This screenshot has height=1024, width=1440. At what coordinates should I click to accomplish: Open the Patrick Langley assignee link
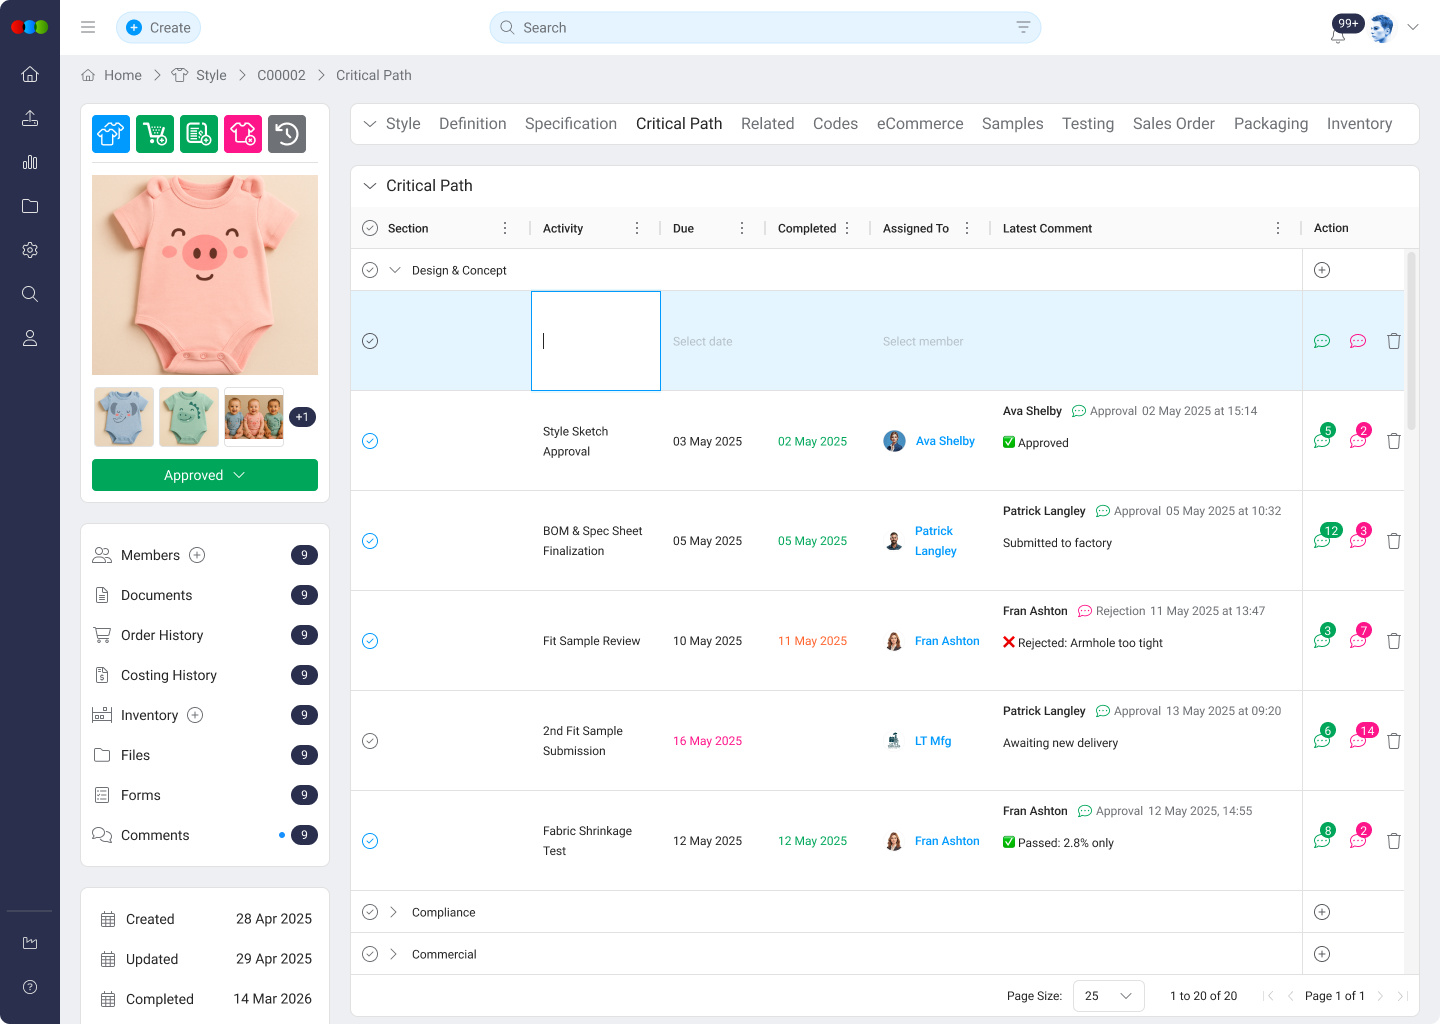(935, 541)
